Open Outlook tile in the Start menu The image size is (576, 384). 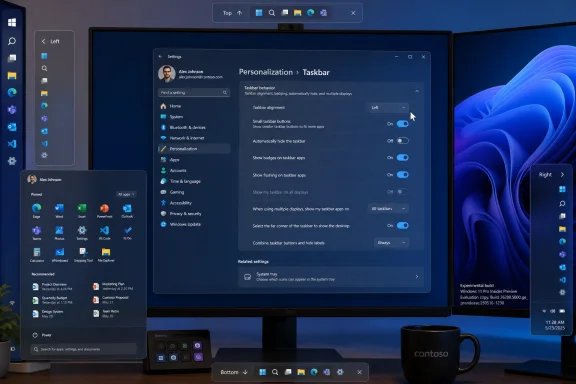[x=127, y=210]
